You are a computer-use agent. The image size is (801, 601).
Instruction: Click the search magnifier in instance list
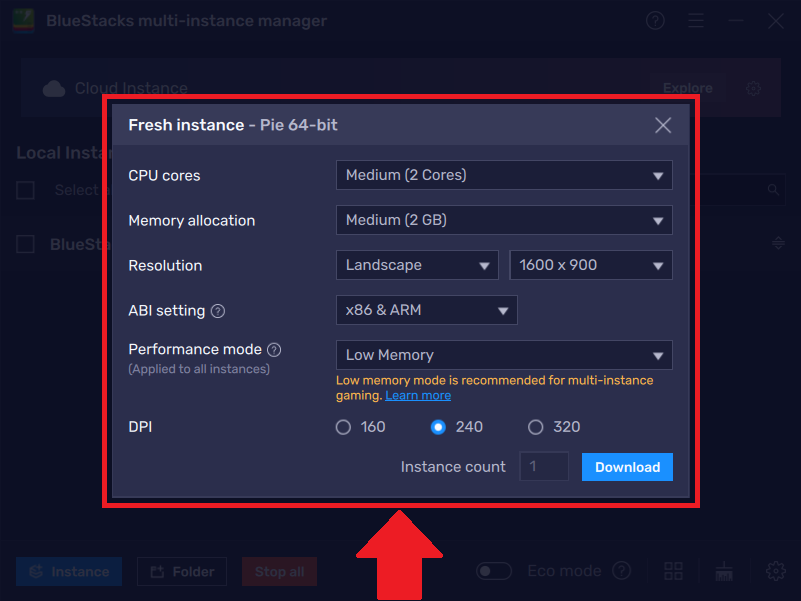click(773, 190)
